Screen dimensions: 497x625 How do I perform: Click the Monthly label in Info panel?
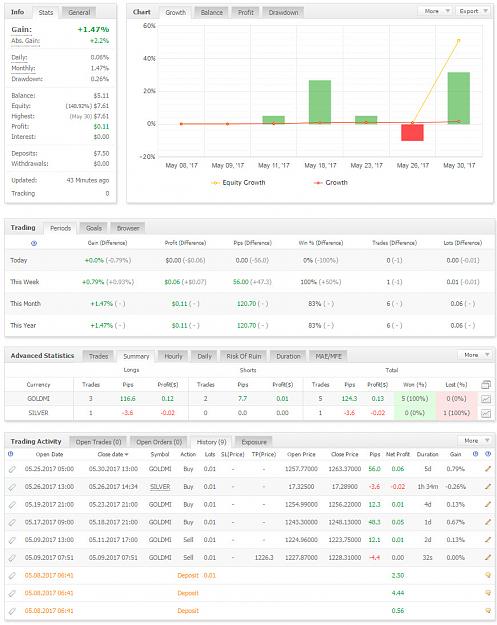click(23, 68)
